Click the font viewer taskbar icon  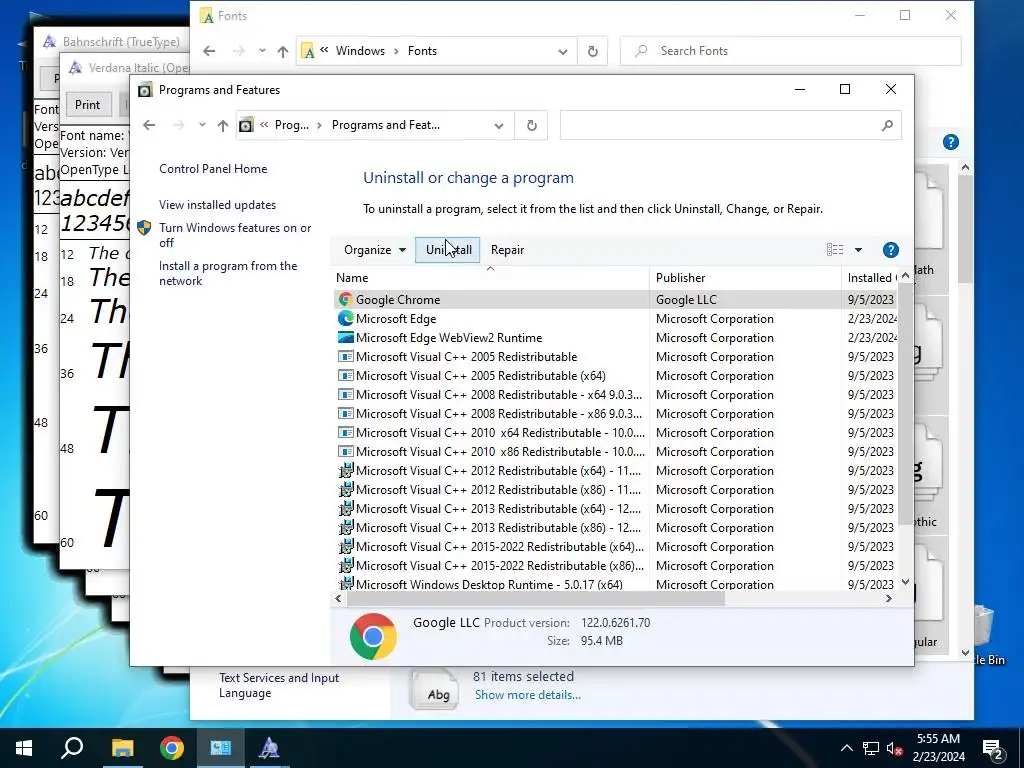(x=269, y=748)
